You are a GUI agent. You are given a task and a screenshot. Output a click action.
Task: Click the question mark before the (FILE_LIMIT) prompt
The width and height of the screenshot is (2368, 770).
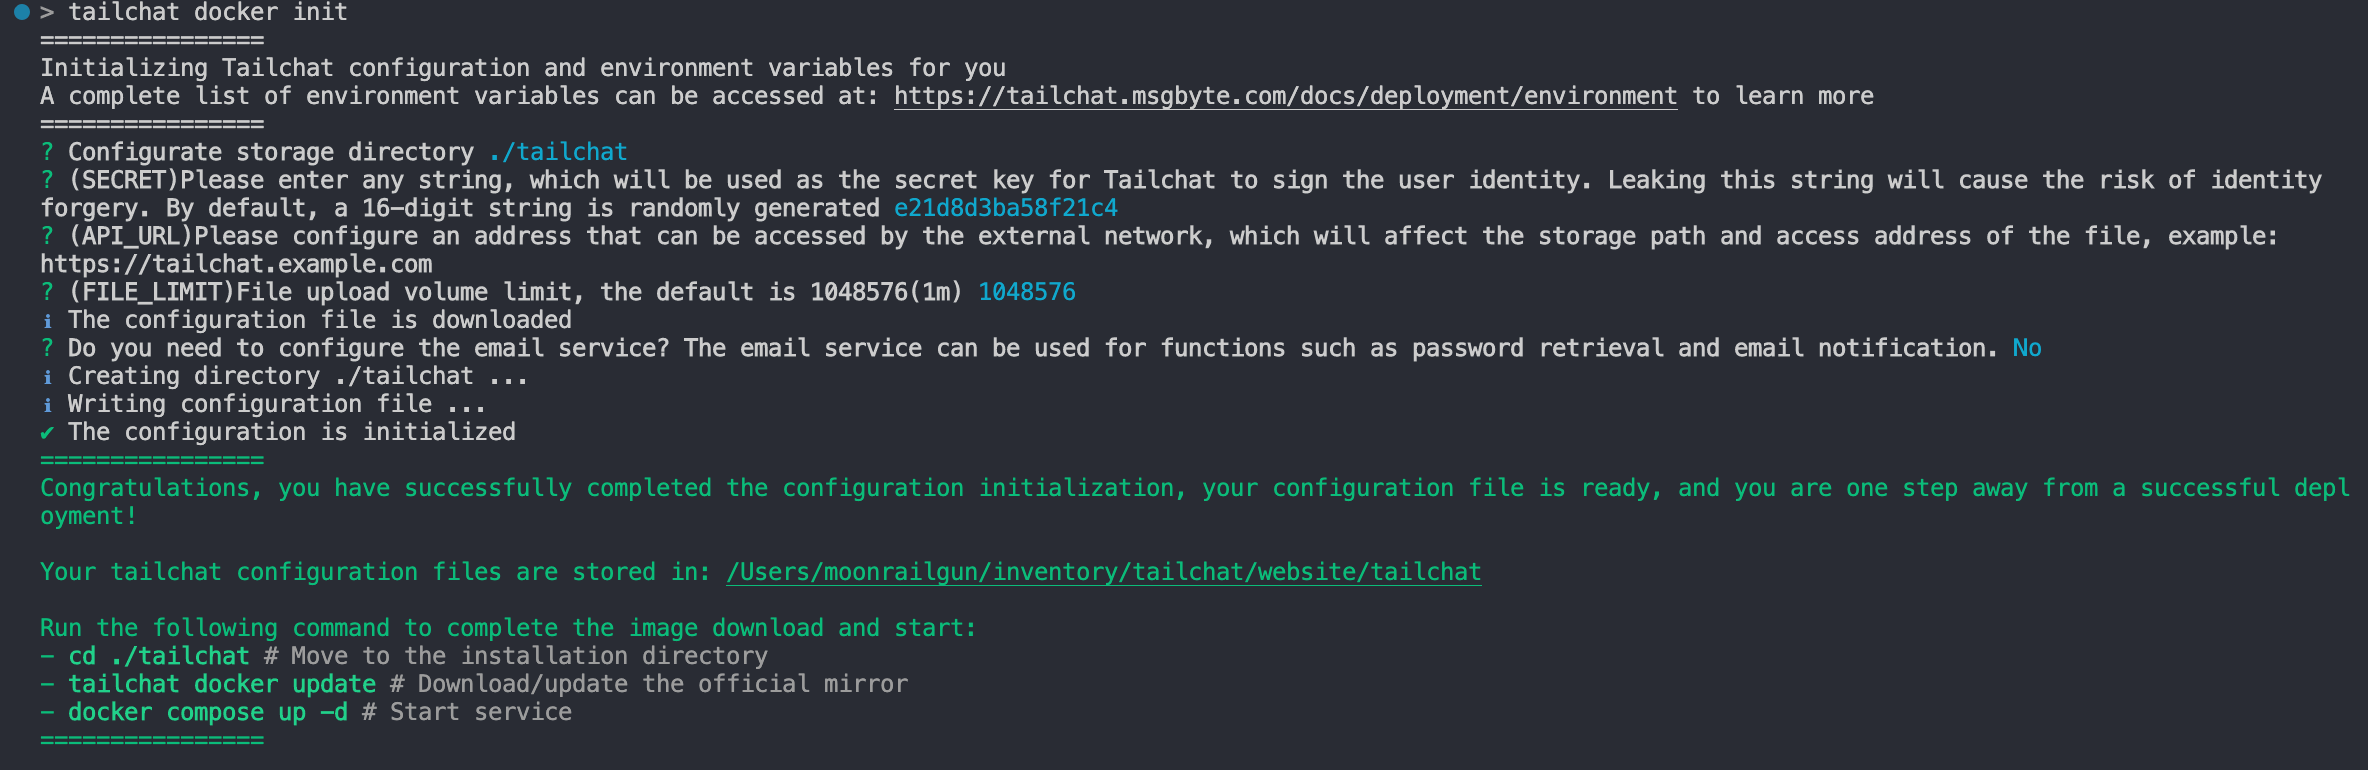click(x=47, y=292)
